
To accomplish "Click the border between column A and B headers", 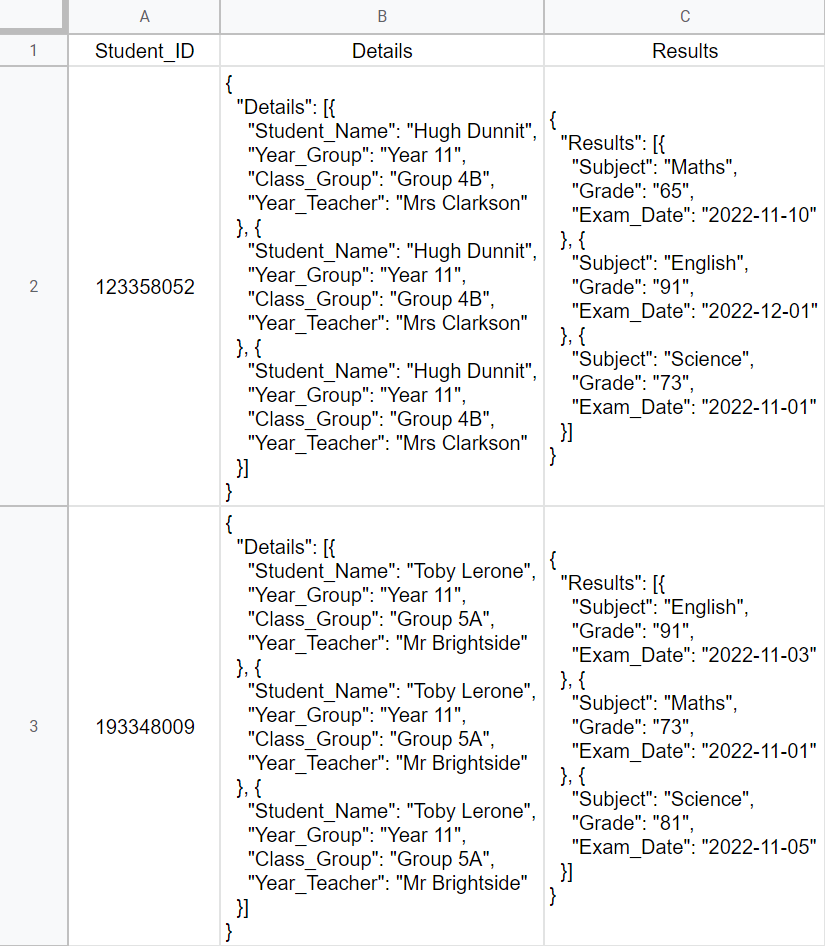I will 220,16.
